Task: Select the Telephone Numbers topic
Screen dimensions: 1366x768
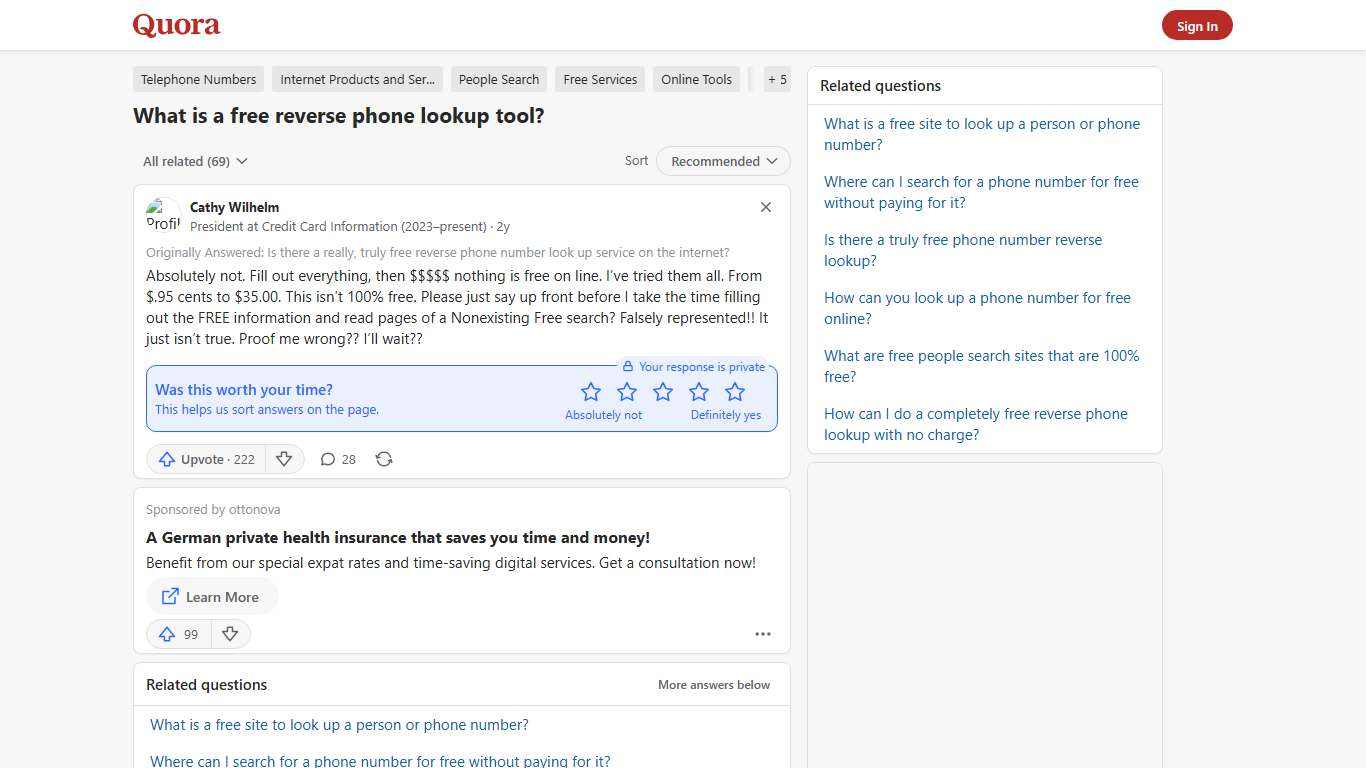Action: (198, 79)
